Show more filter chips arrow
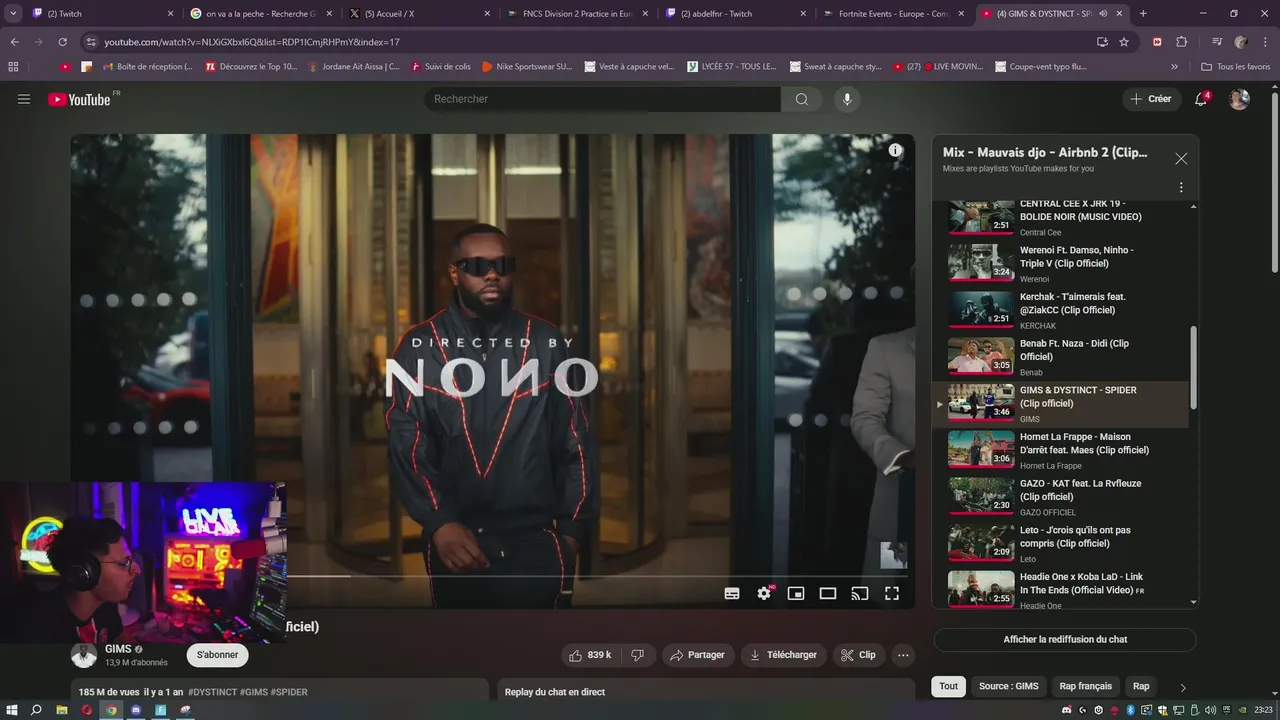Viewport: 1280px width, 720px height. coord(1183,687)
